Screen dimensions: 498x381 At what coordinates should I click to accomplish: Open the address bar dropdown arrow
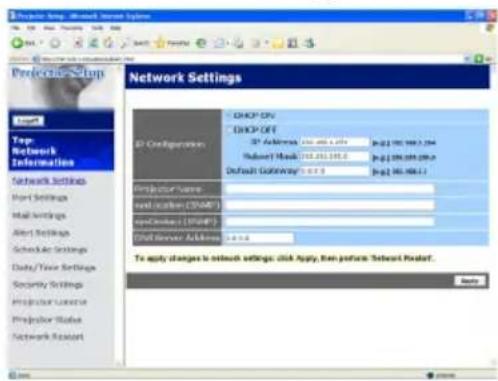[468, 59]
